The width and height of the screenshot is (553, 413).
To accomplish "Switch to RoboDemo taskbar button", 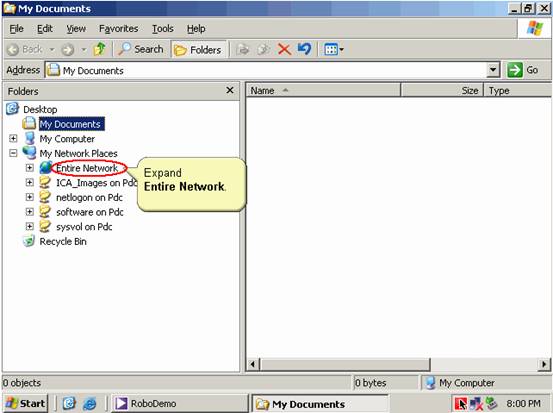I will (x=180, y=403).
